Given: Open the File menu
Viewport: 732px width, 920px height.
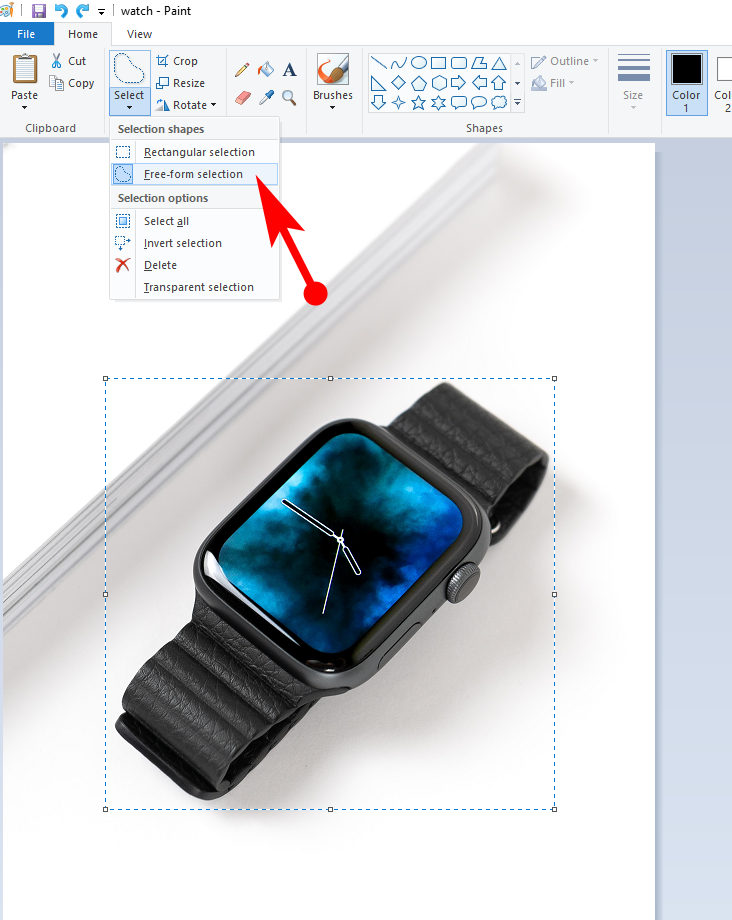Looking at the screenshot, I should pos(26,34).
